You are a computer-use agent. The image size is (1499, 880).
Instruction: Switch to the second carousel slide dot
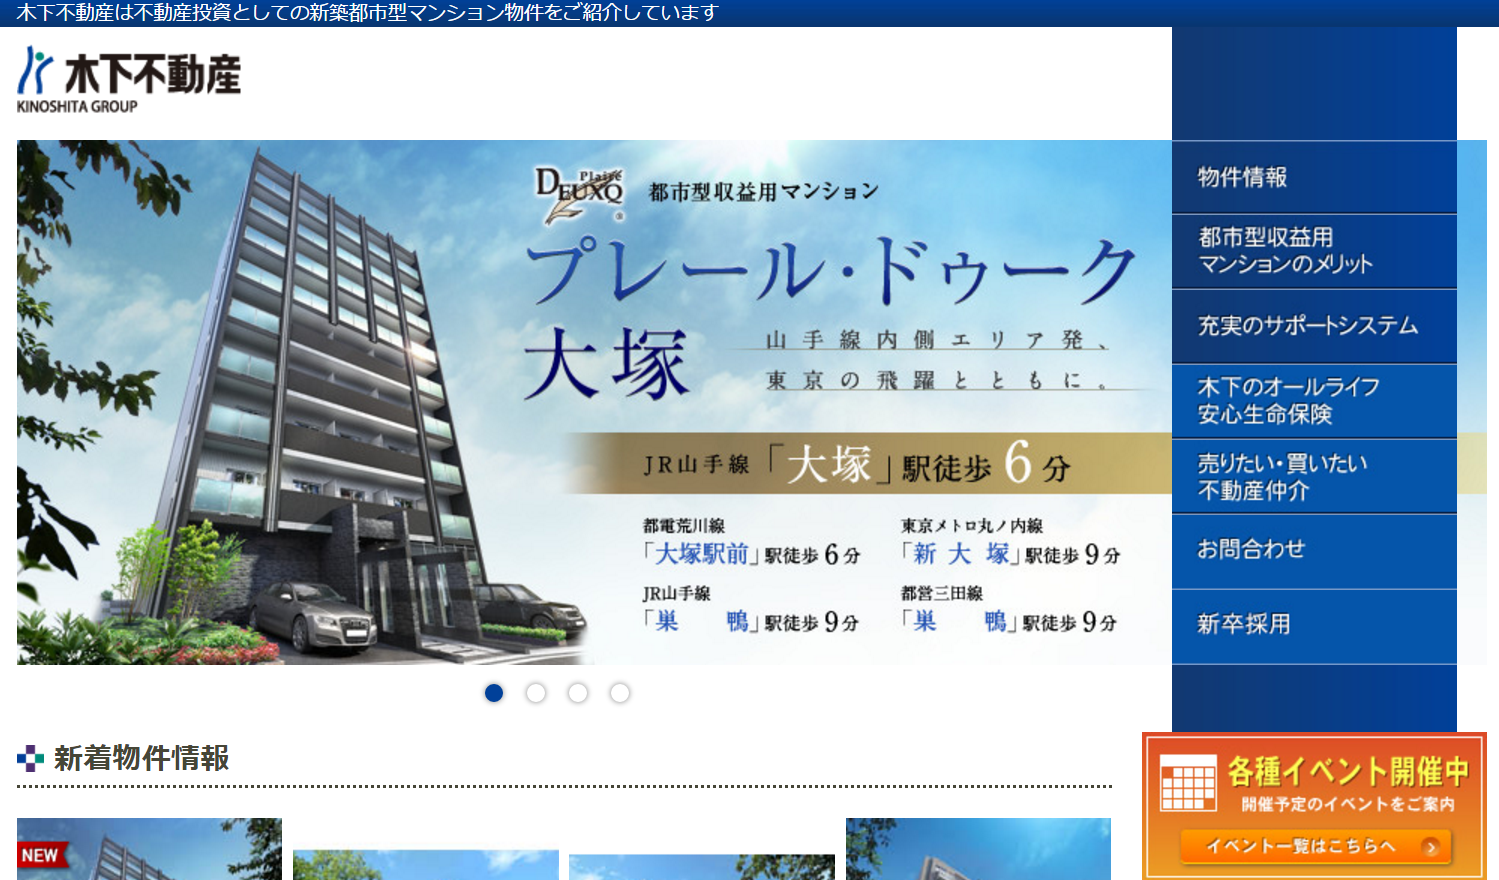(536, 693)
